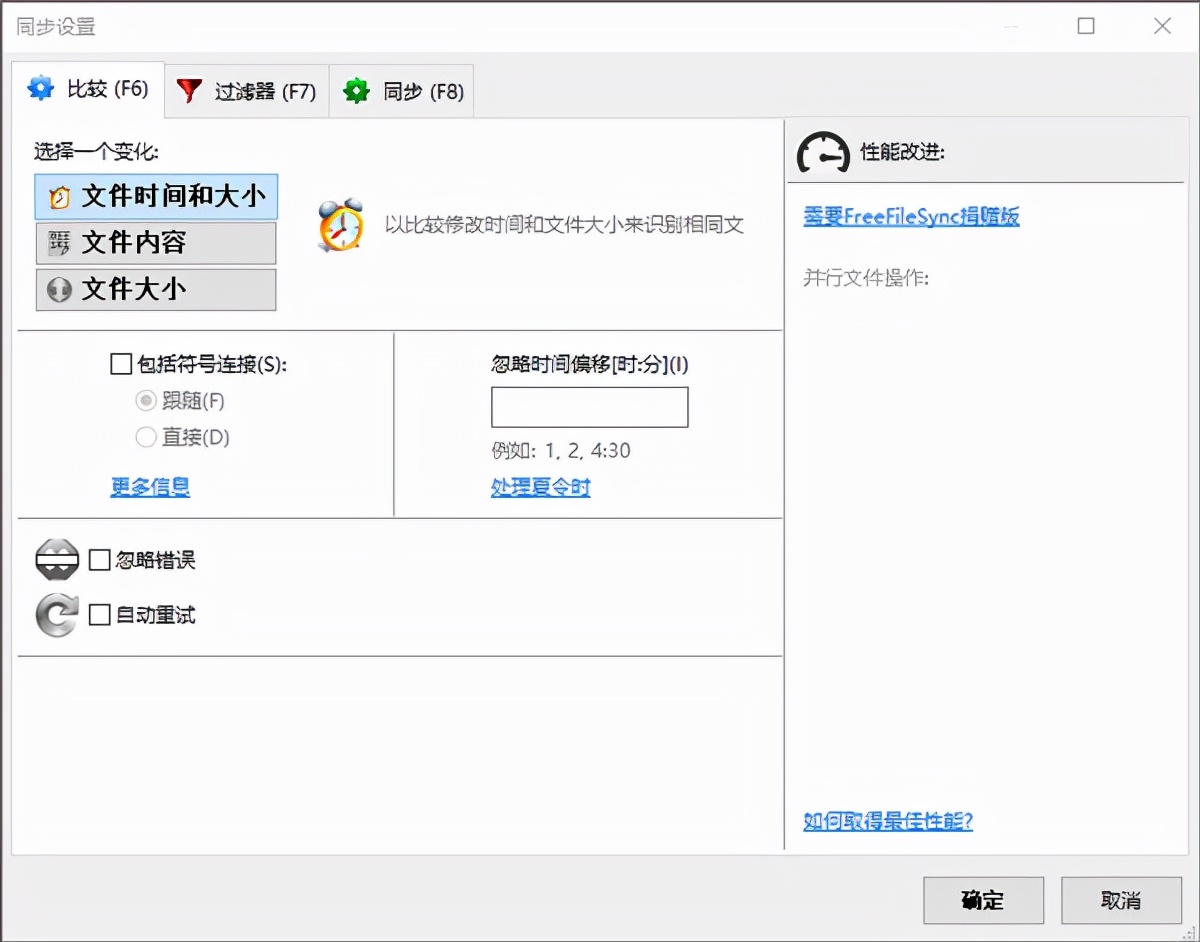Maximize the 同步设置 window
The image size is (1200, 942).
coord(1086,27)
